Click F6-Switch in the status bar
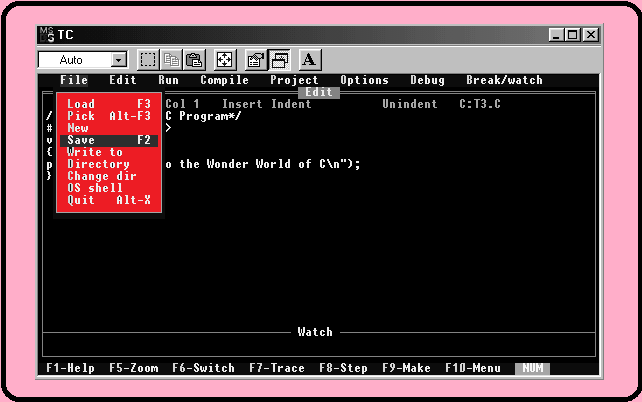The height and width of the screenshot is (402, 642). coord(203,368)
